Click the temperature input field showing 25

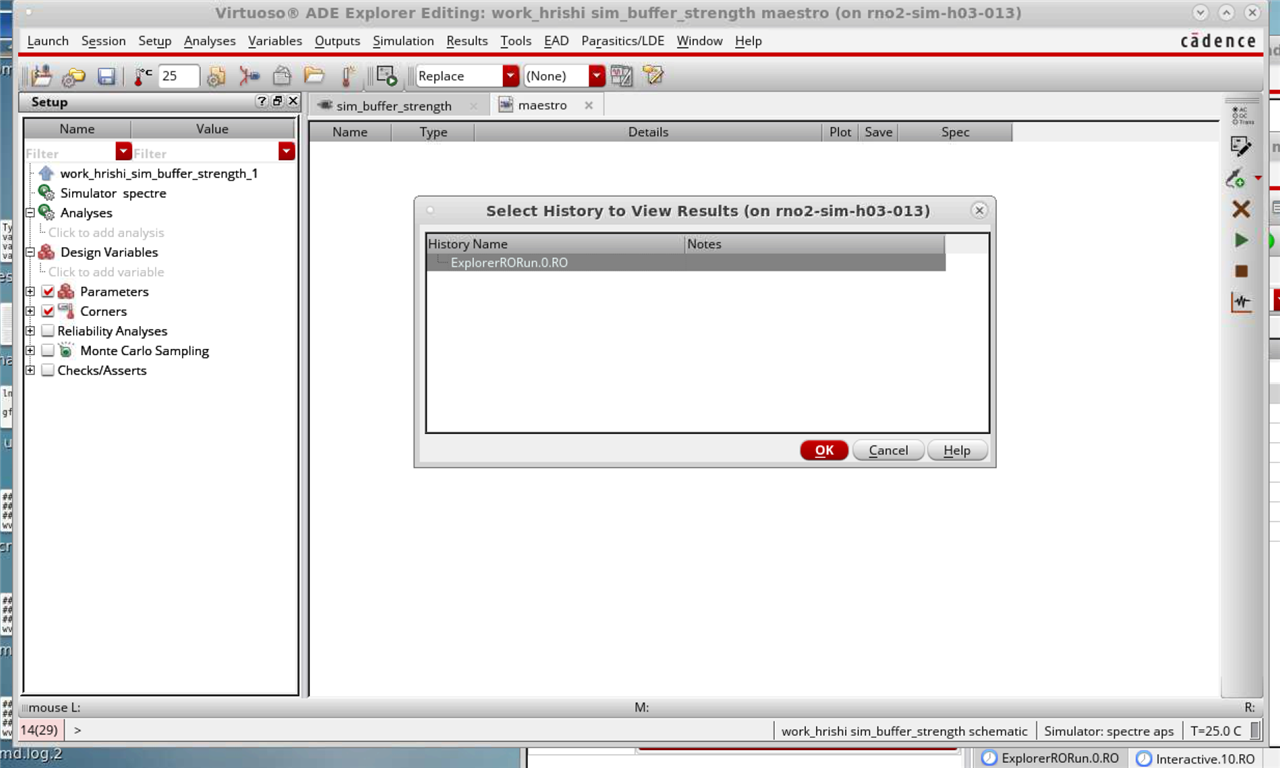(x=179, y=76)
